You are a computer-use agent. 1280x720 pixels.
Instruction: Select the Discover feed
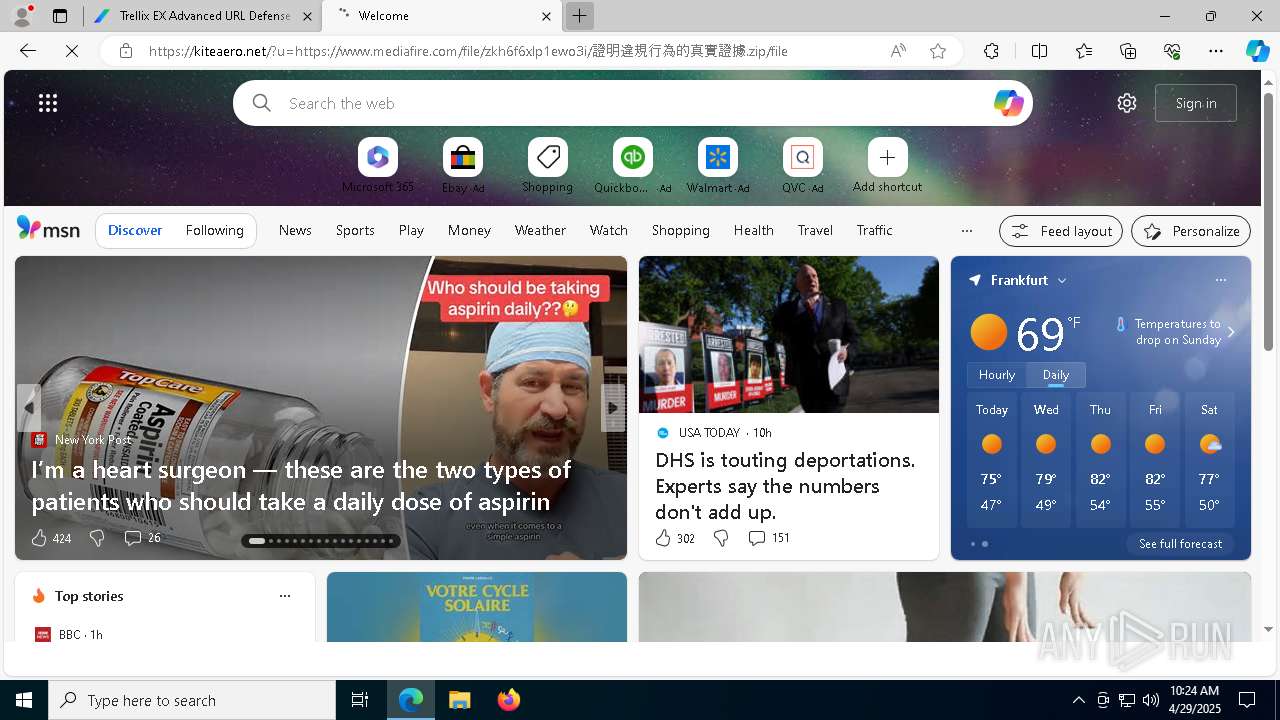point(135,230)
